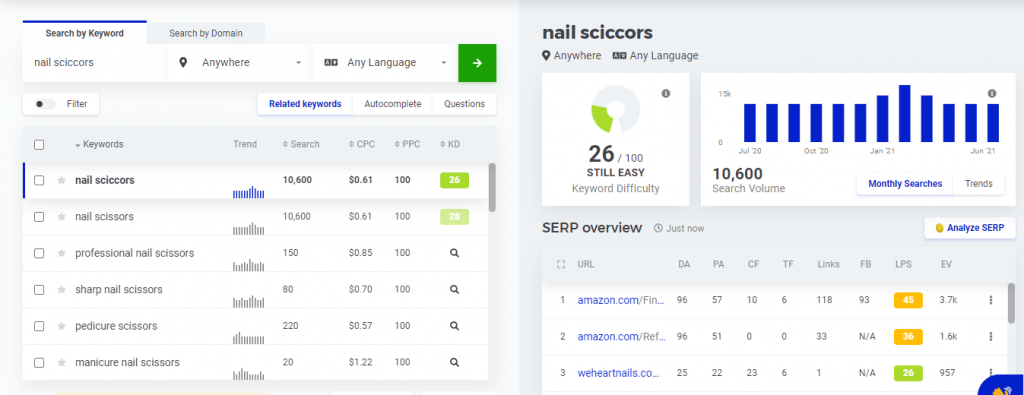The width and height of the screenshot is (1024, 395).
Task: Tick the checkbox for sharp nail scissors
Action: [39, 289]
